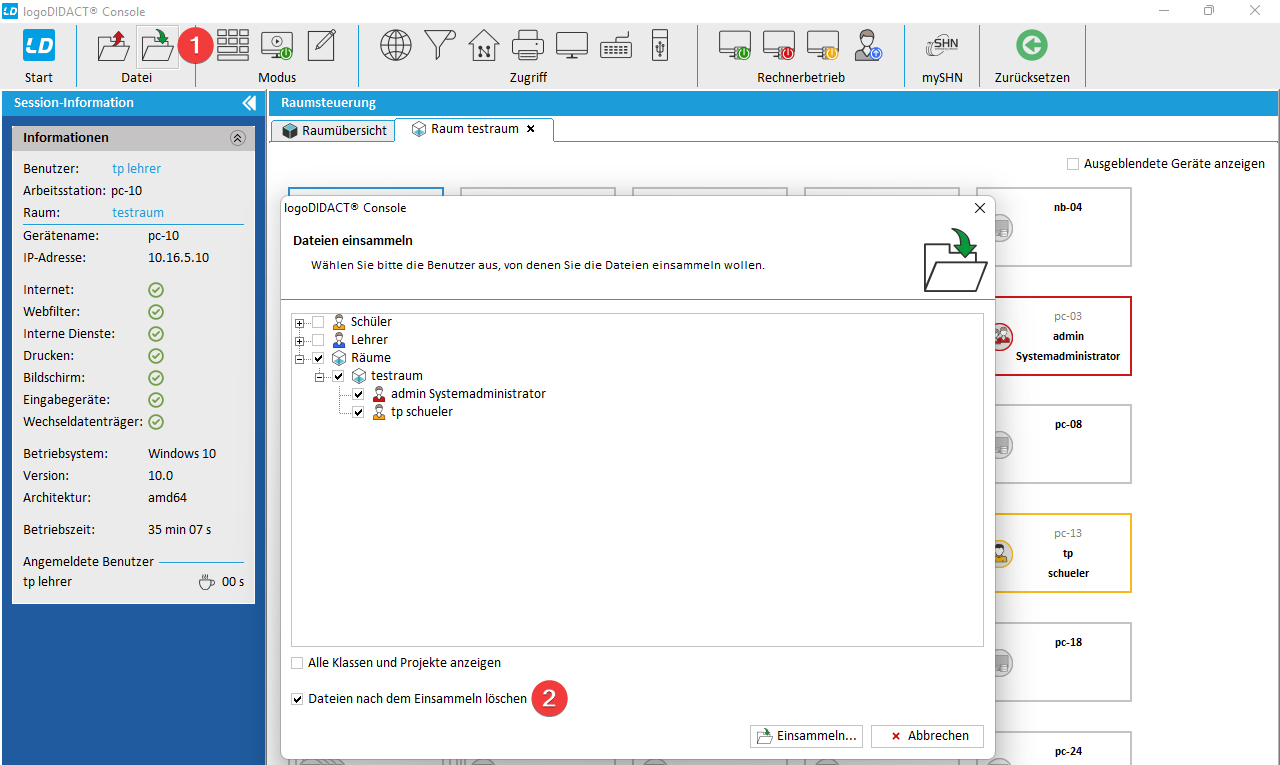Click the Bildschirm status check icon
1280x765 pixels.
click(x=156, y=378)
